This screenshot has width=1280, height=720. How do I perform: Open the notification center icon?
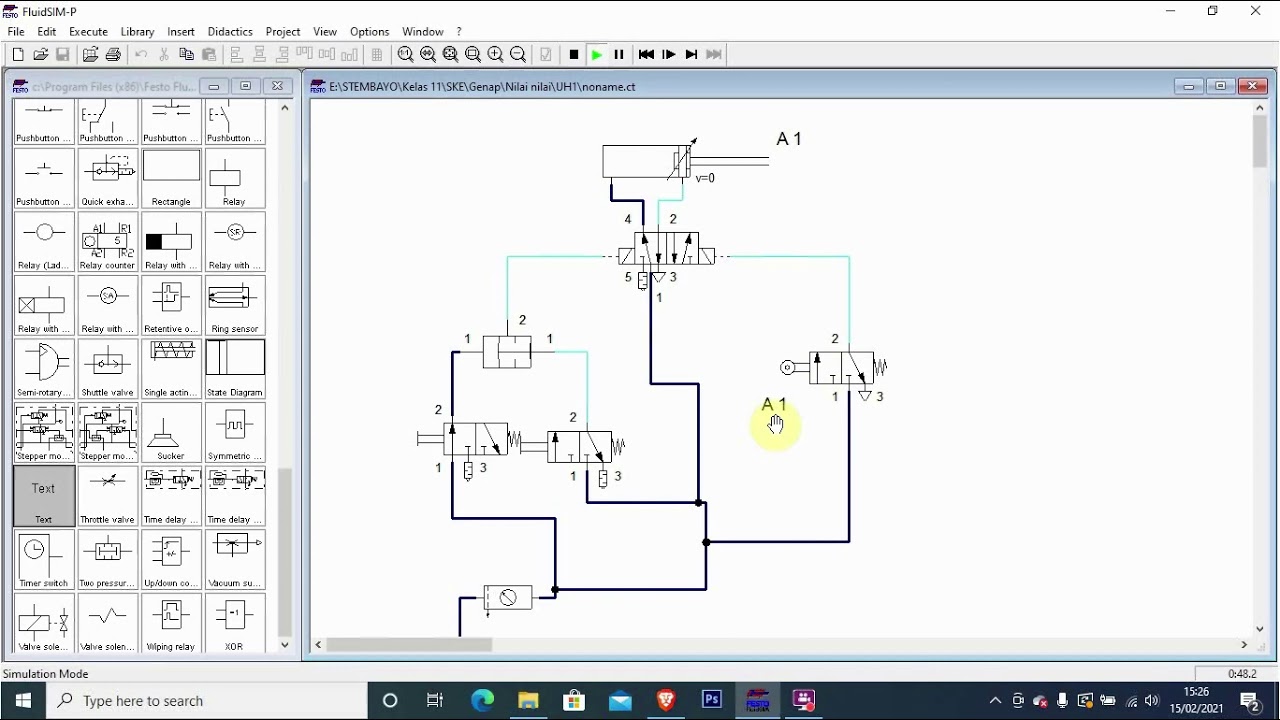1251,700
